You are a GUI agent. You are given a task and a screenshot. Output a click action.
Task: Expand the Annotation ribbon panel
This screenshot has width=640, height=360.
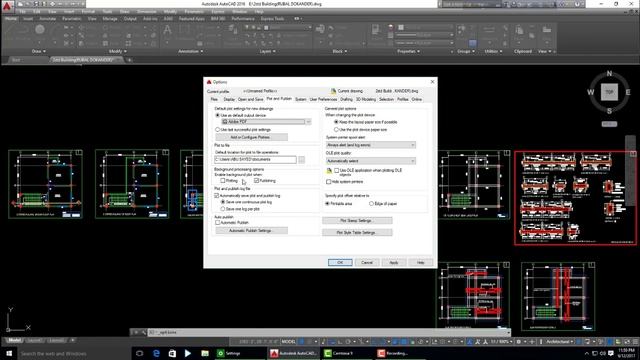click(x=191, y=51)
